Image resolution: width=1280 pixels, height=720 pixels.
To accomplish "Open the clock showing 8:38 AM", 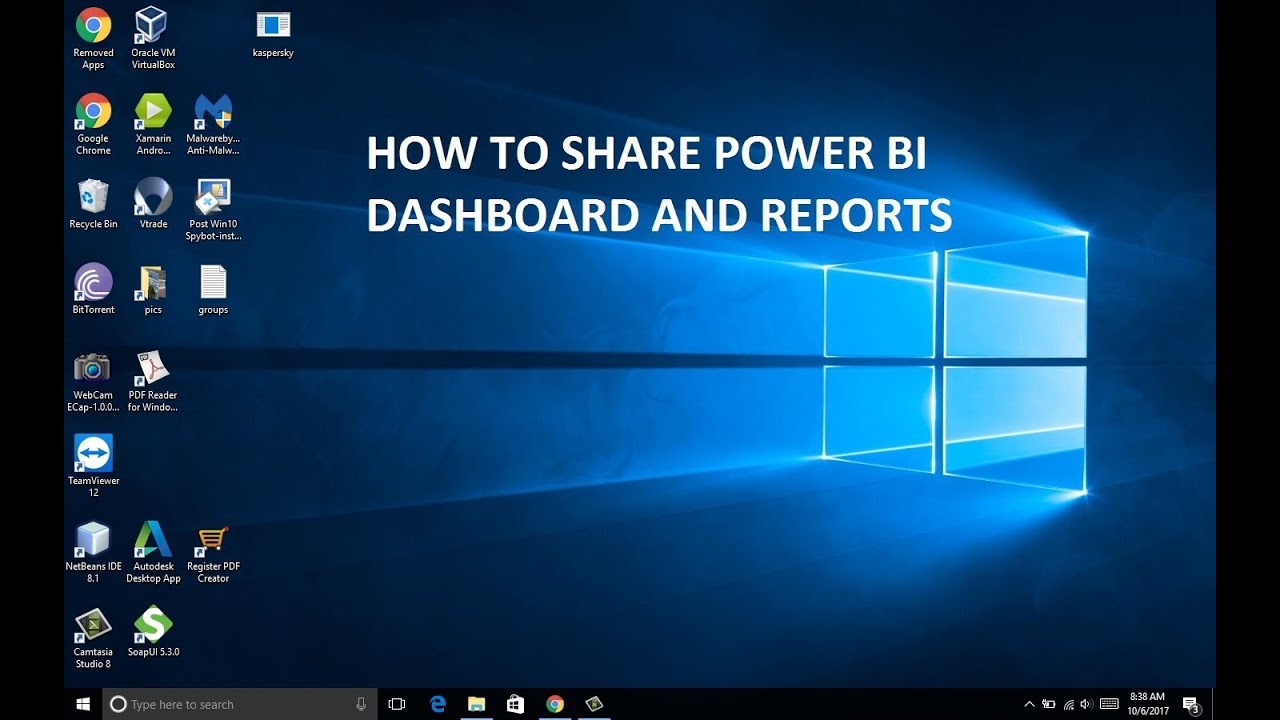I will click(1147, 704).
